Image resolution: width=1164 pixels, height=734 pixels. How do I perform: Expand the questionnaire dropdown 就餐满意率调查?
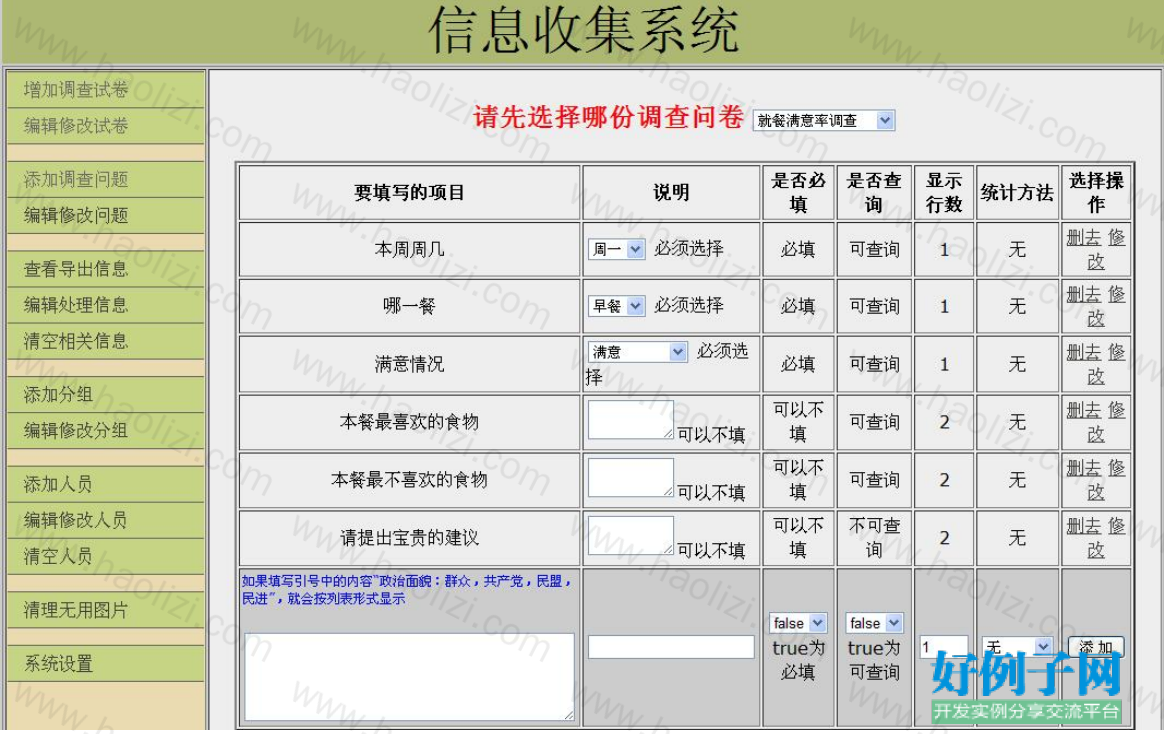(823, 120)
